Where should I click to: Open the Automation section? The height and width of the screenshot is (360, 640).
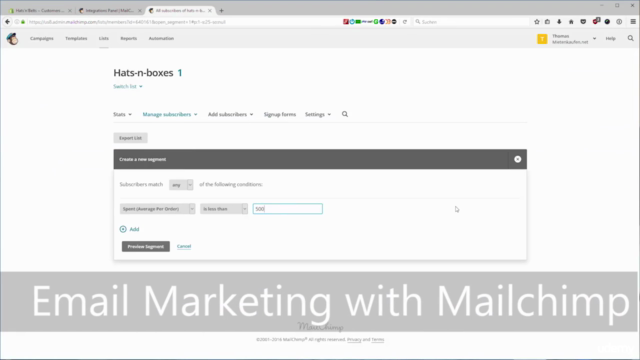(161, 38)
